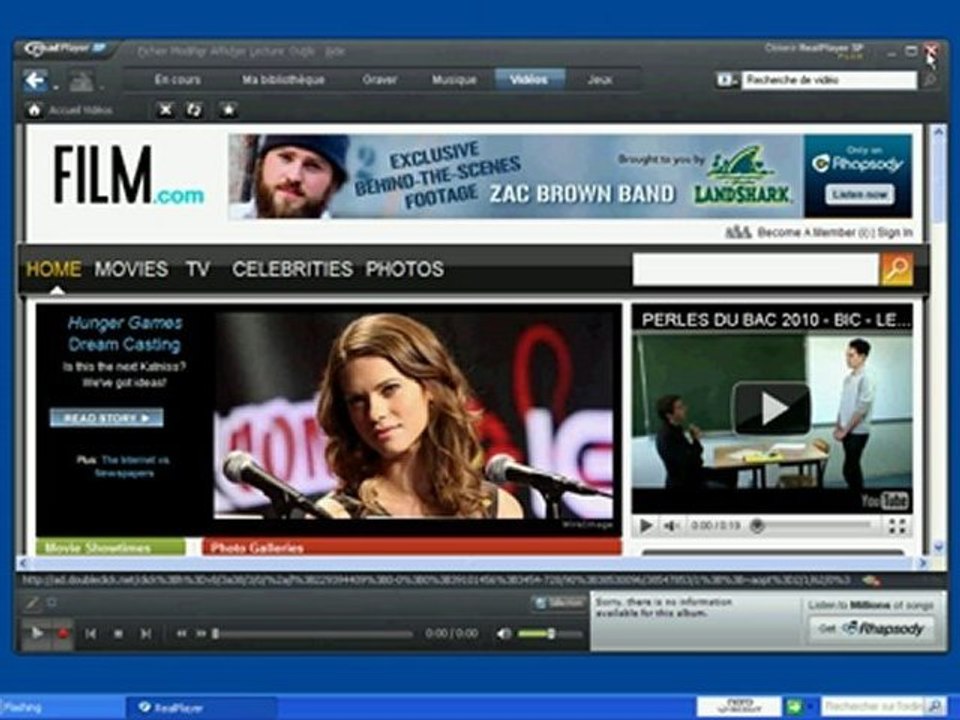Go to HOME in Film.com navigation
The image size is (960, 720).
tap(53, 269)
